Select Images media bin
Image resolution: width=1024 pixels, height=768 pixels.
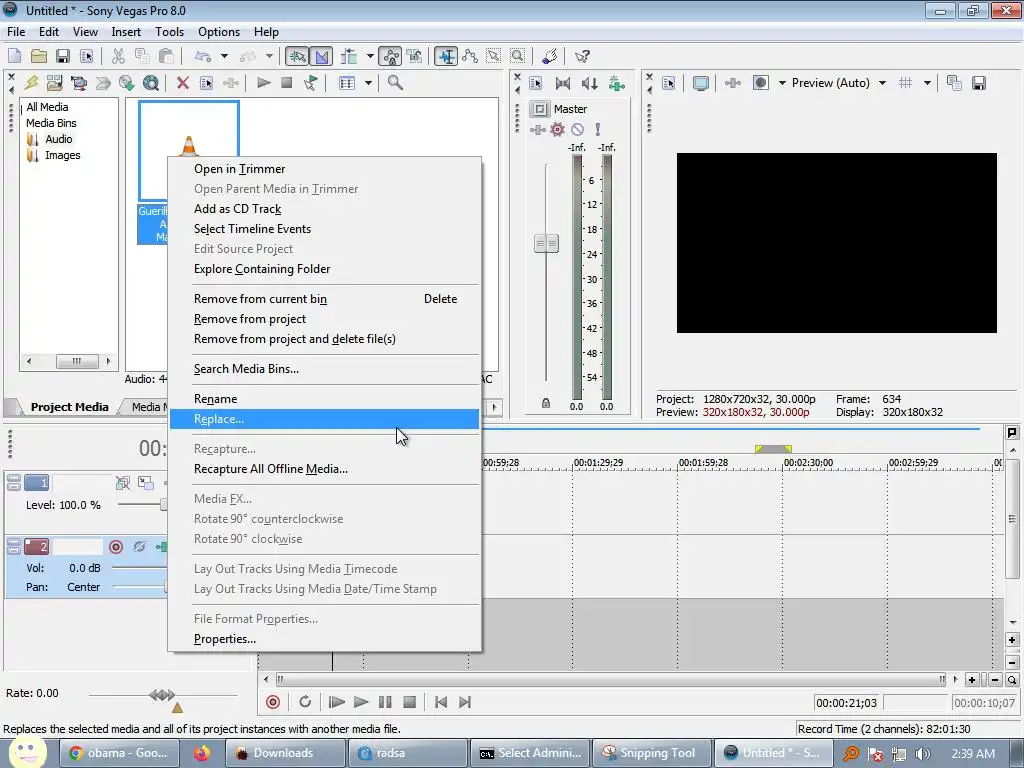pos(63,155)
